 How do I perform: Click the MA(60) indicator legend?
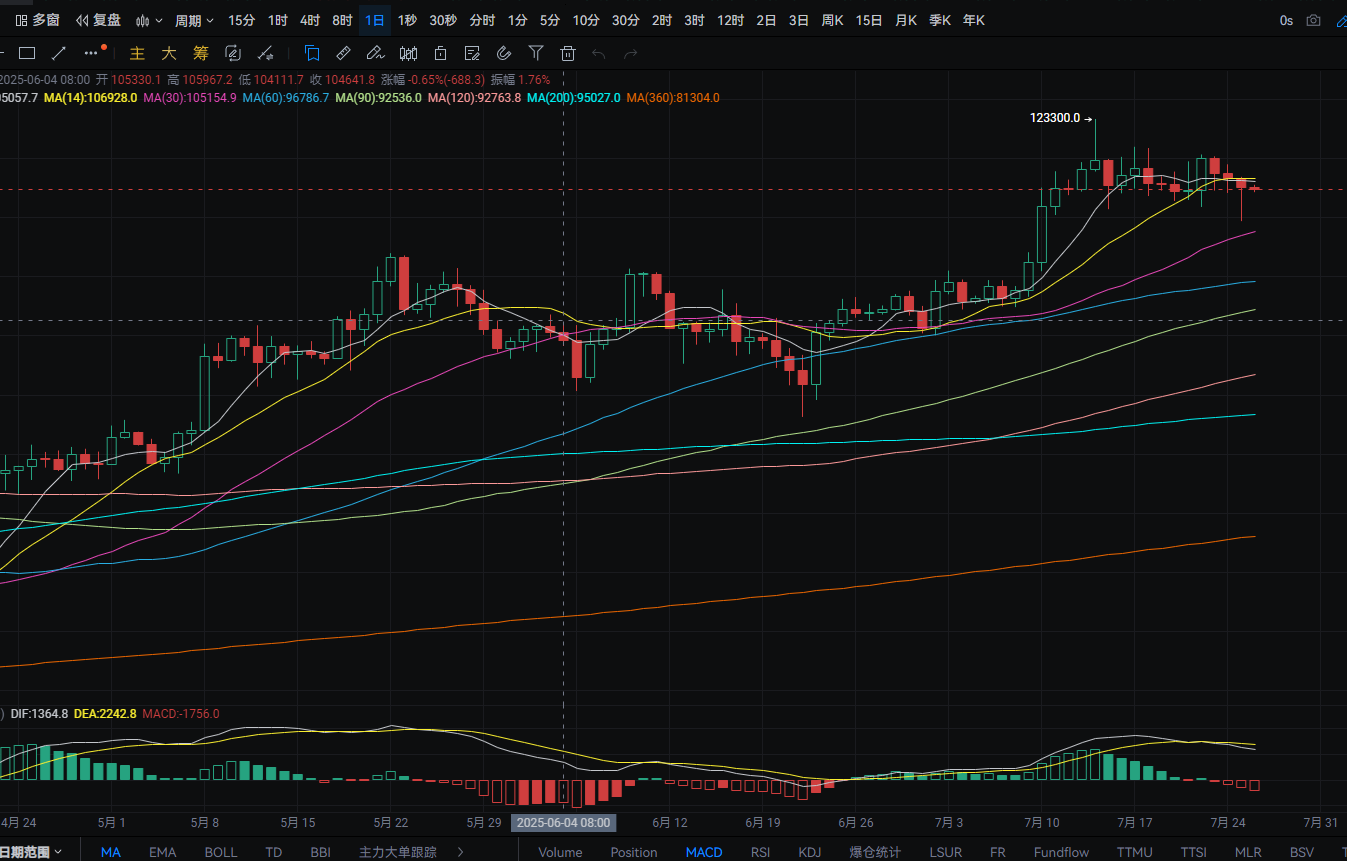click(285, 98)
